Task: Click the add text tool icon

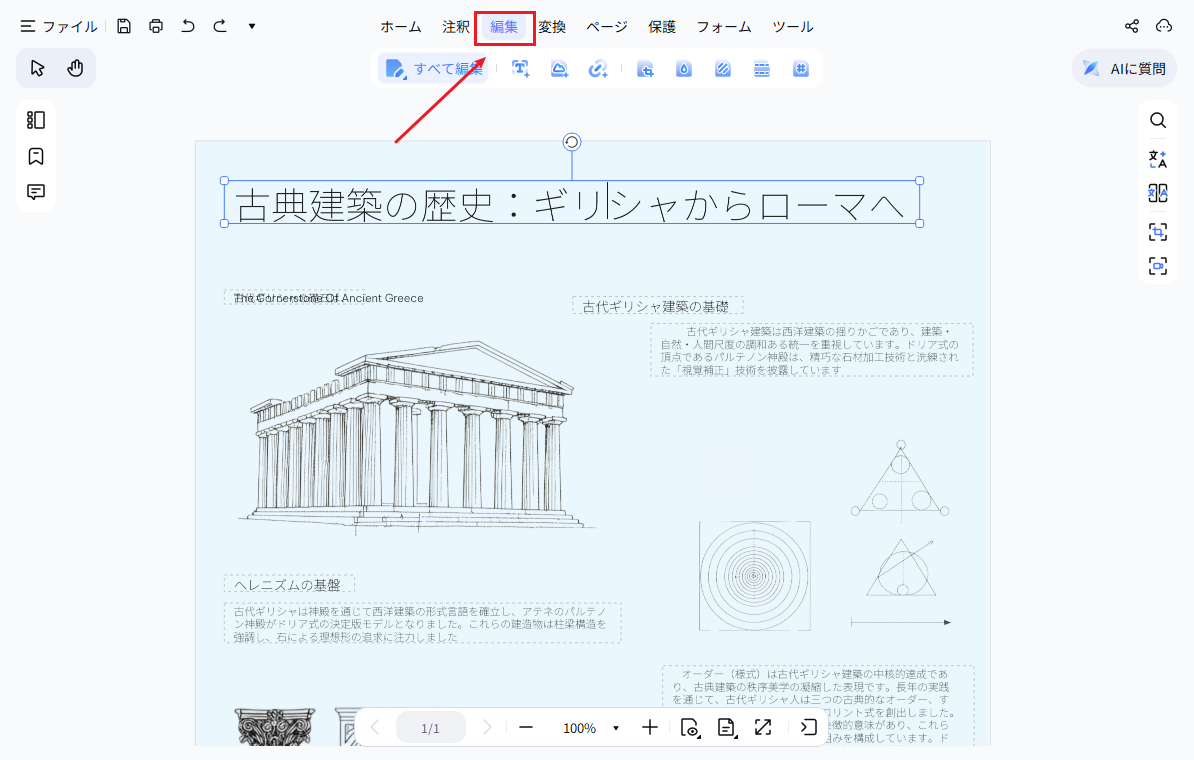Action: click(521, 69)
